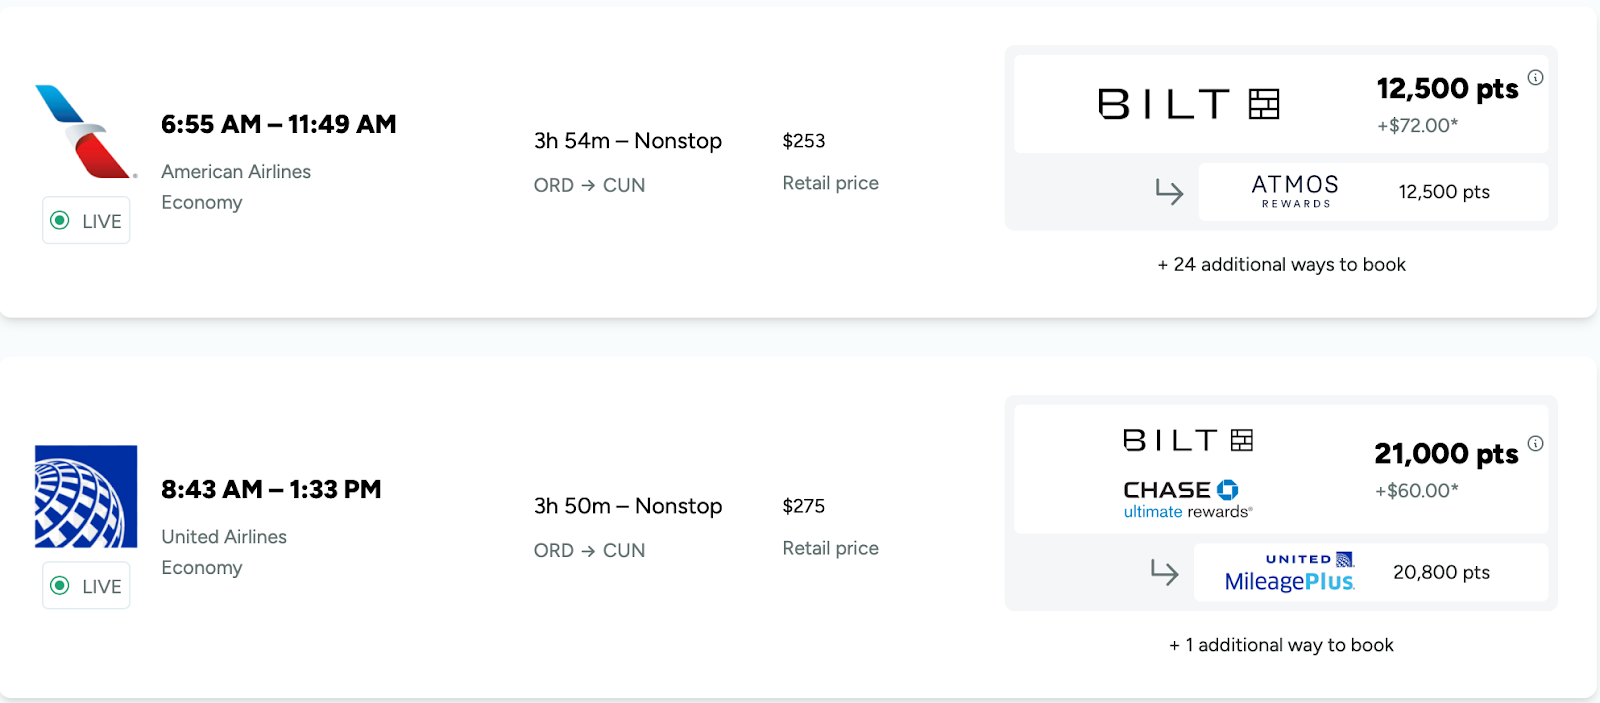This screenshot has height=703, width=1600.
Task: Select the 20,800 pts MileagePlus option
Action: [x=1441, y=572]
